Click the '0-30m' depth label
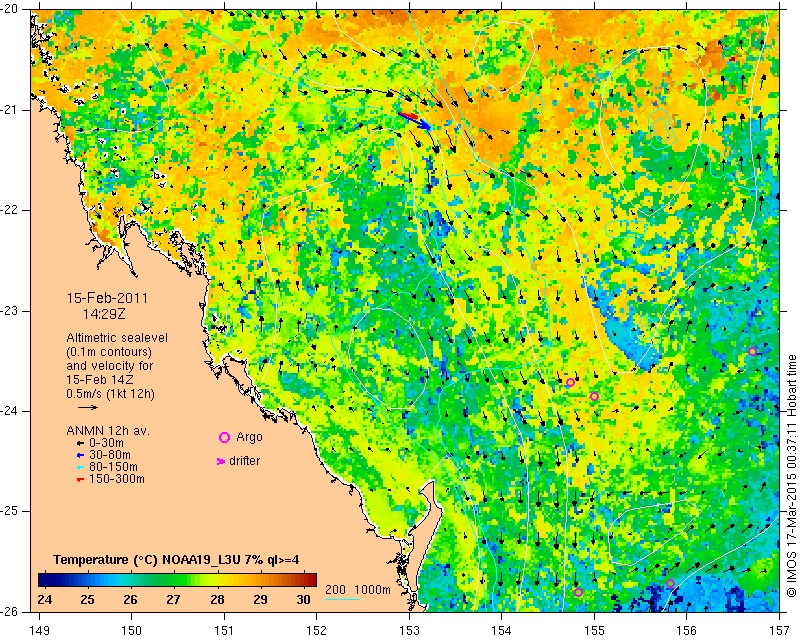 coord(106,443)
